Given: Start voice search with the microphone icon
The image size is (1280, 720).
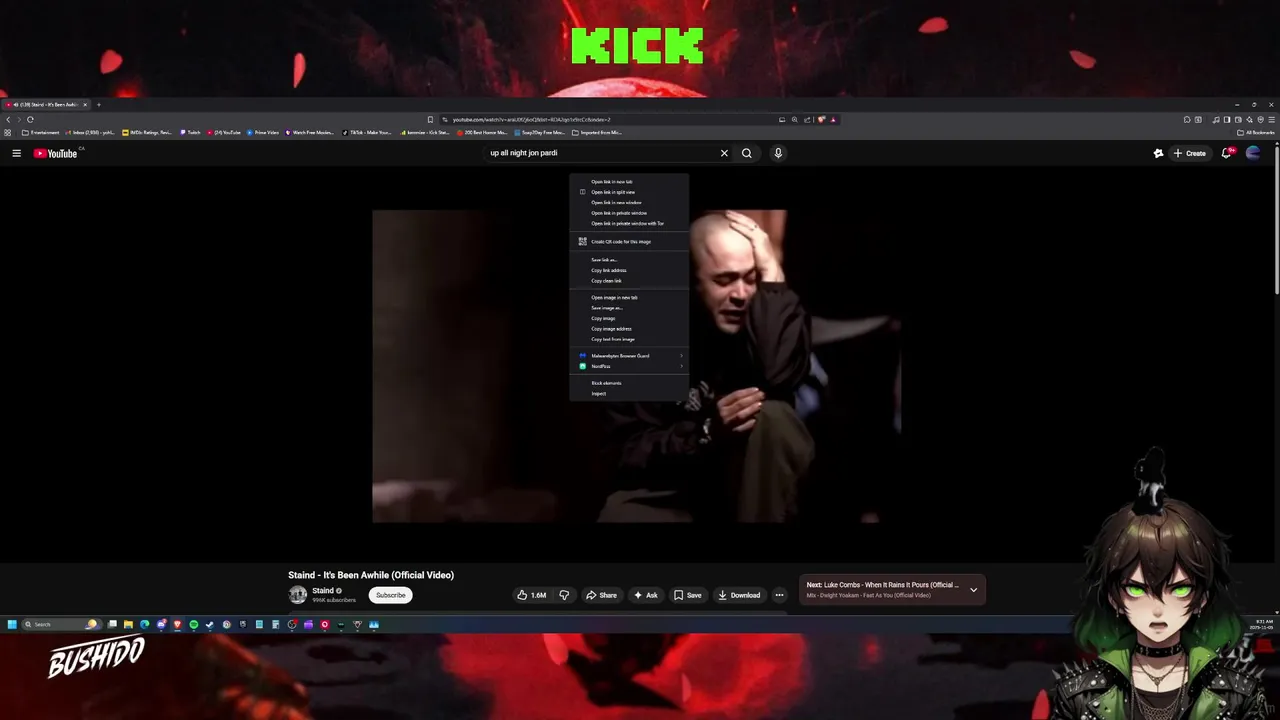Looking at the screenshot, I should point(778,153).
